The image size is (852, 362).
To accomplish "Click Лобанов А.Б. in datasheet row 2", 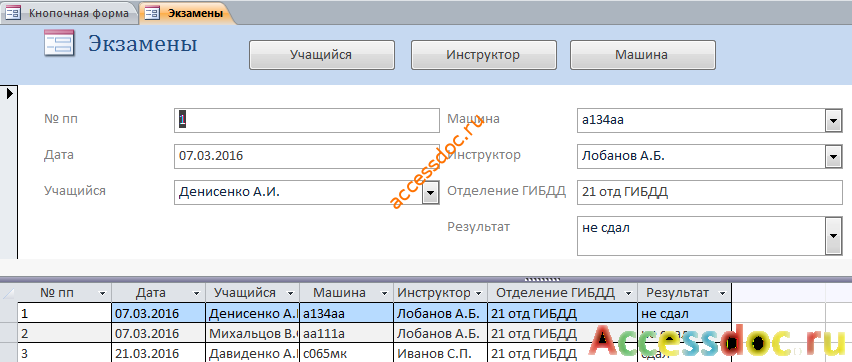I will click(441, 333).
